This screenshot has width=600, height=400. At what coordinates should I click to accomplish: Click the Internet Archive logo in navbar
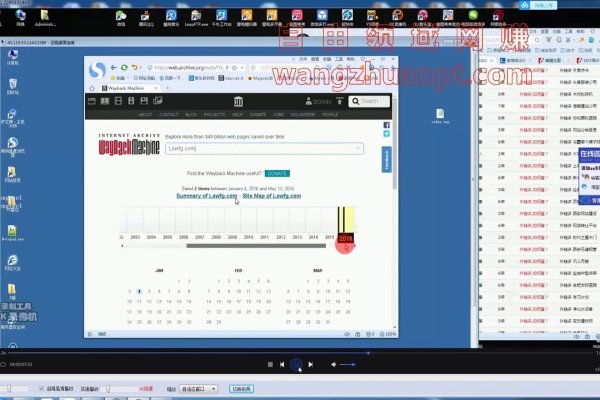(x=237, y=101)
